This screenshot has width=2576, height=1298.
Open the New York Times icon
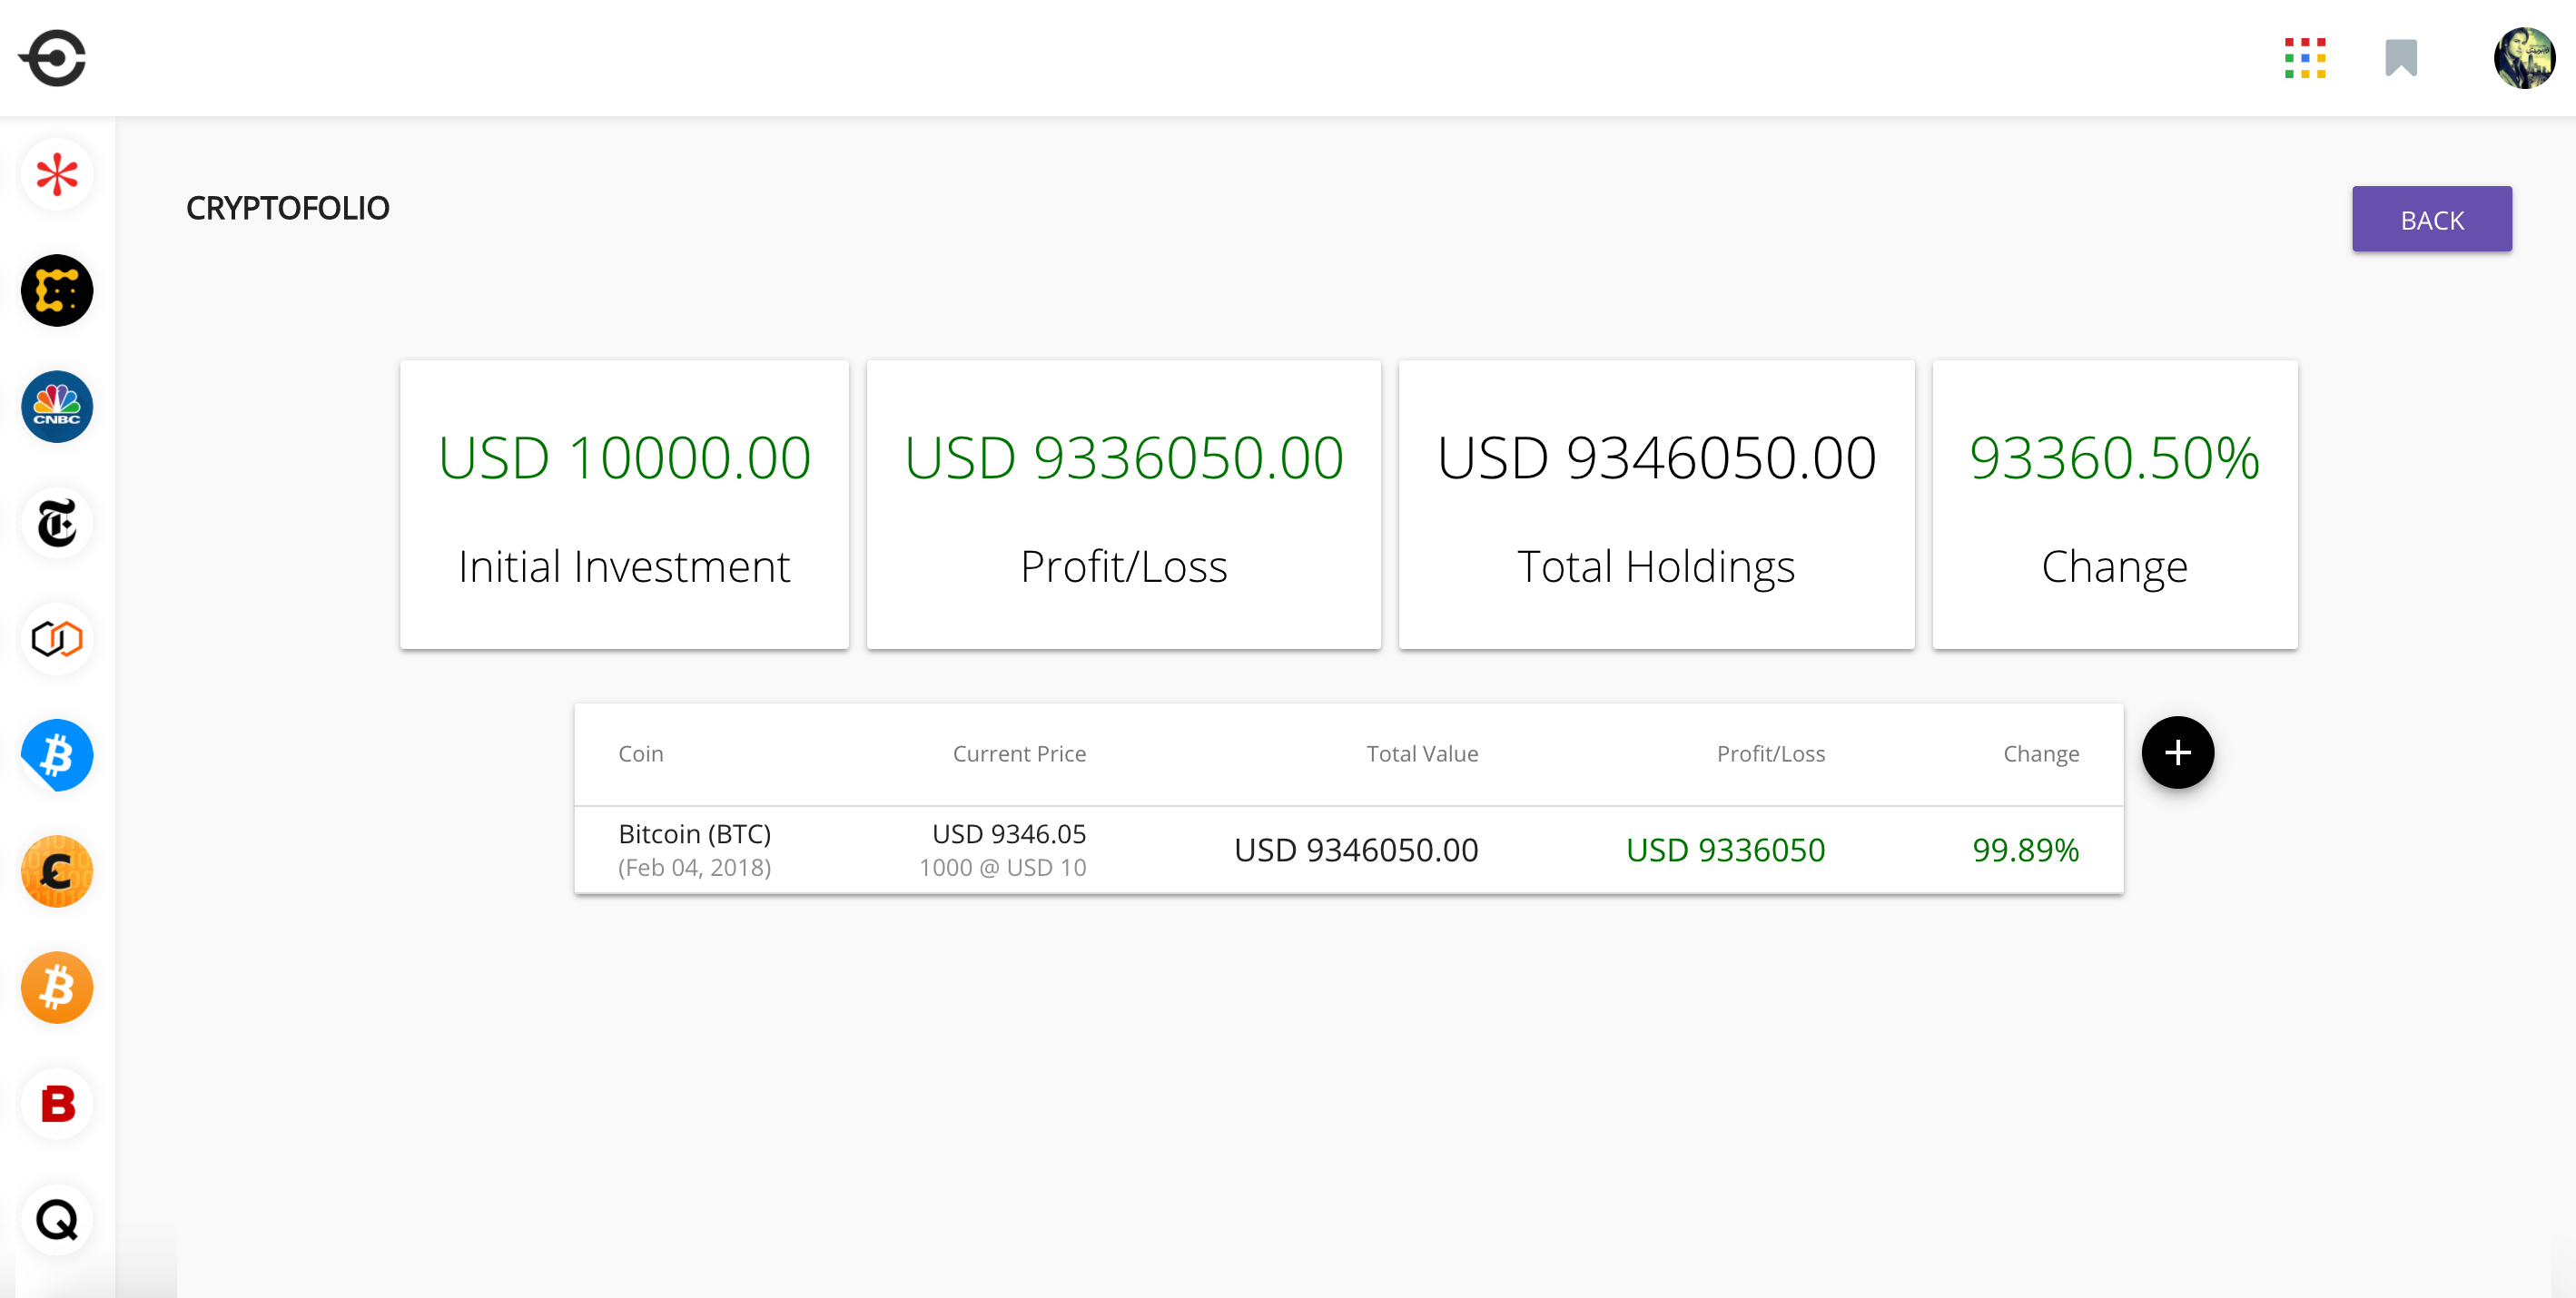57,523
